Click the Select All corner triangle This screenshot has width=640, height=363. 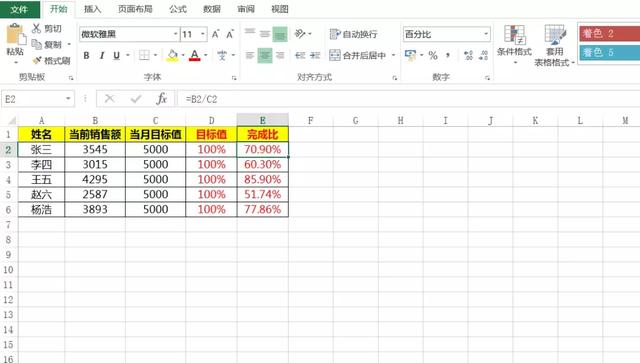(11, 120)
